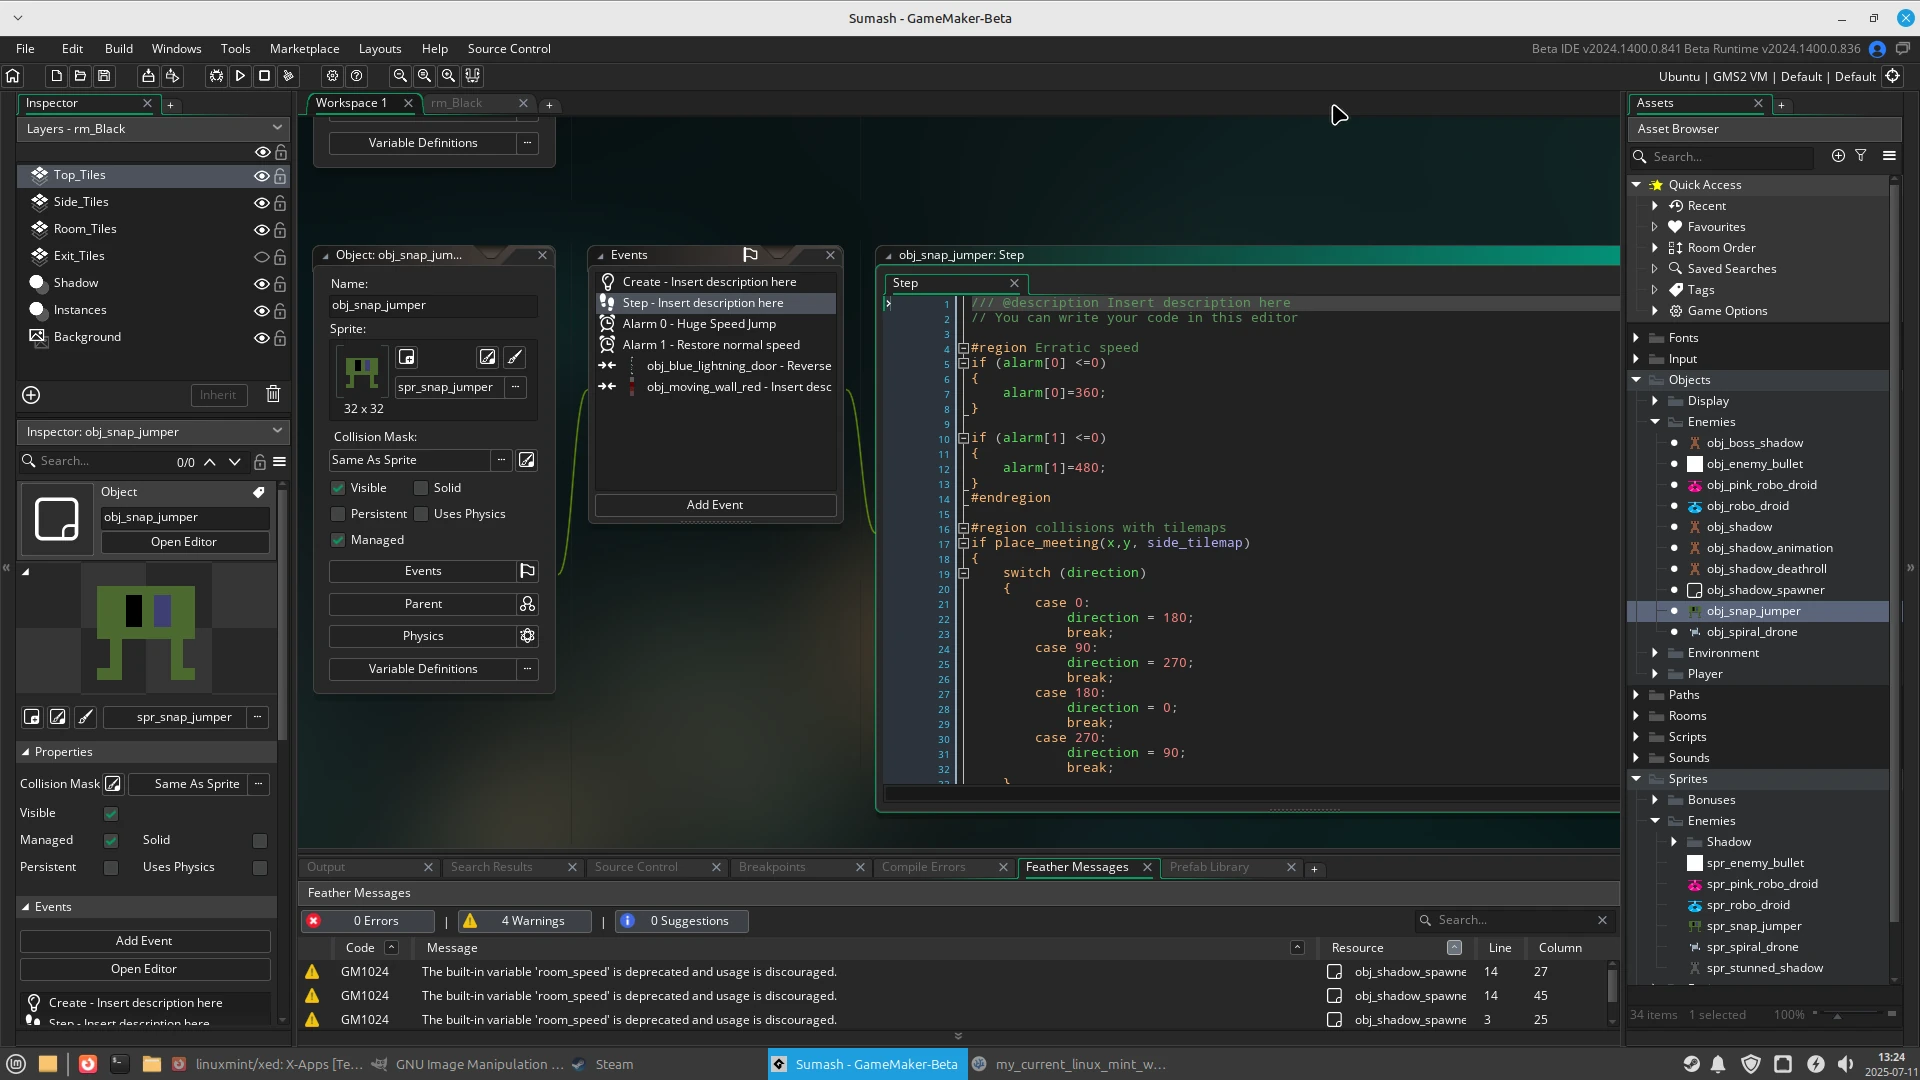Click the 4 Warnings filter button
The height and width of the screenshot is (1080, 1920).
coord(524,921)
